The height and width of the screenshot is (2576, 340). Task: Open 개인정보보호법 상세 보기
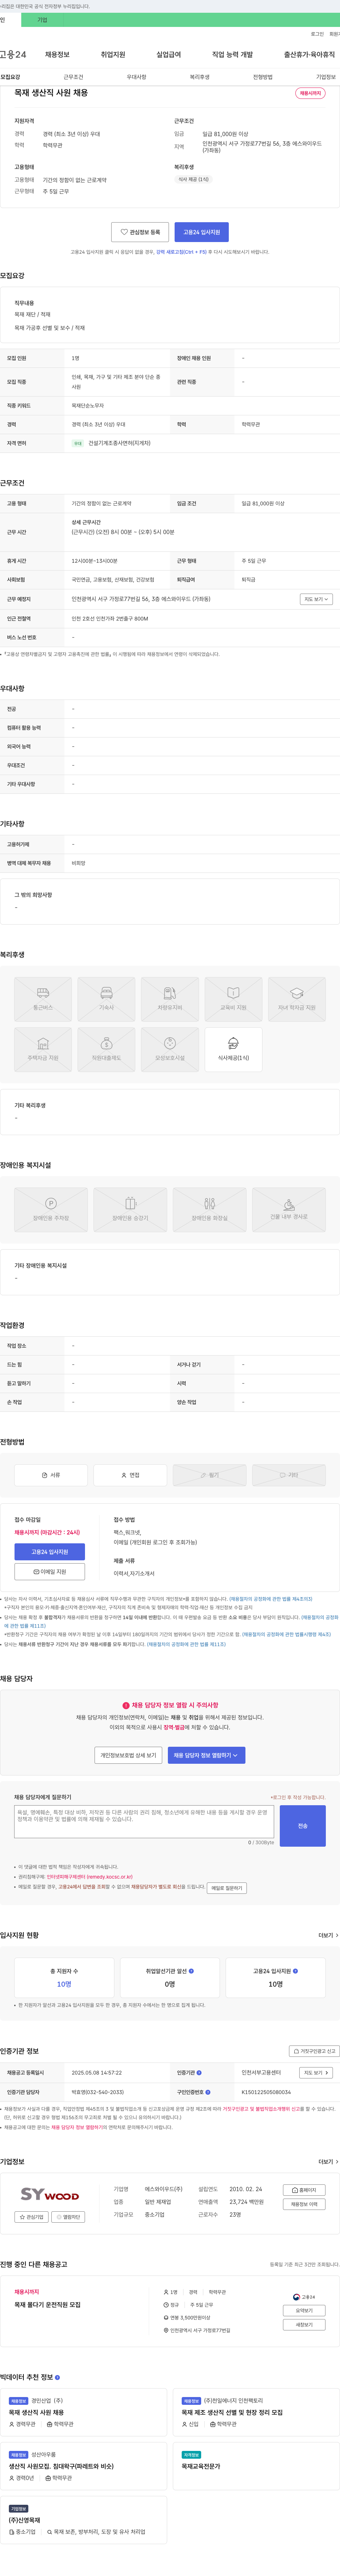tap(128, 1755)
